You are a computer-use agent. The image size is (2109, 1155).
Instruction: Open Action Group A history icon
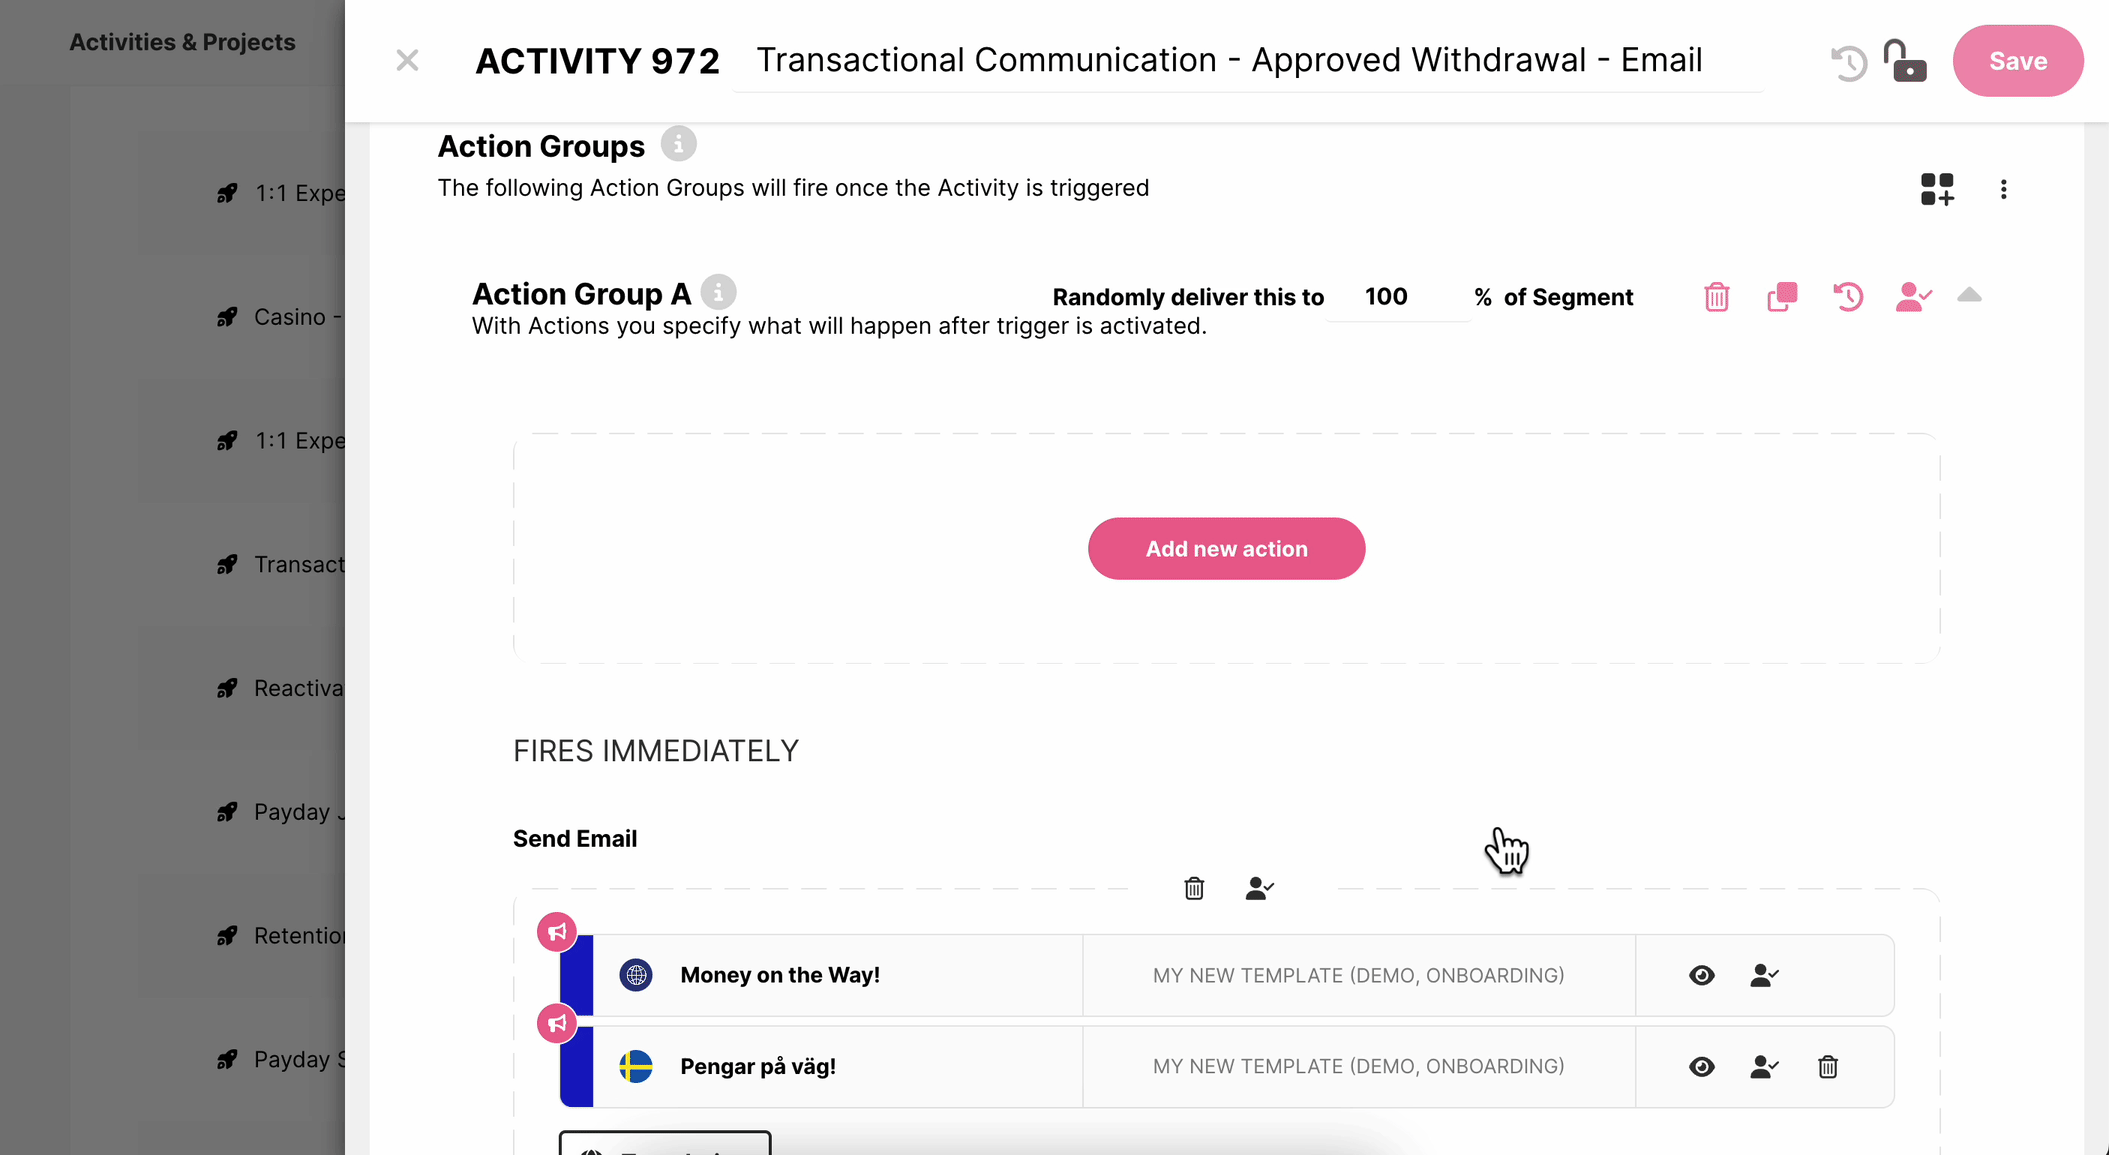(x=1847, y=297)
